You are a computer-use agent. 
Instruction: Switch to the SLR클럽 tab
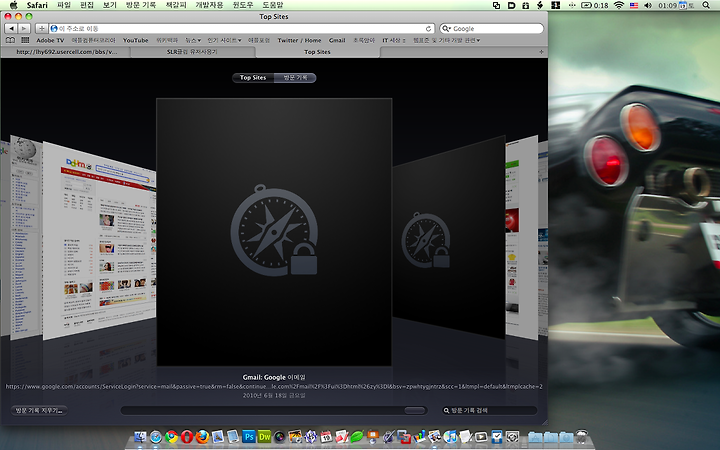(x=192, y=52)
